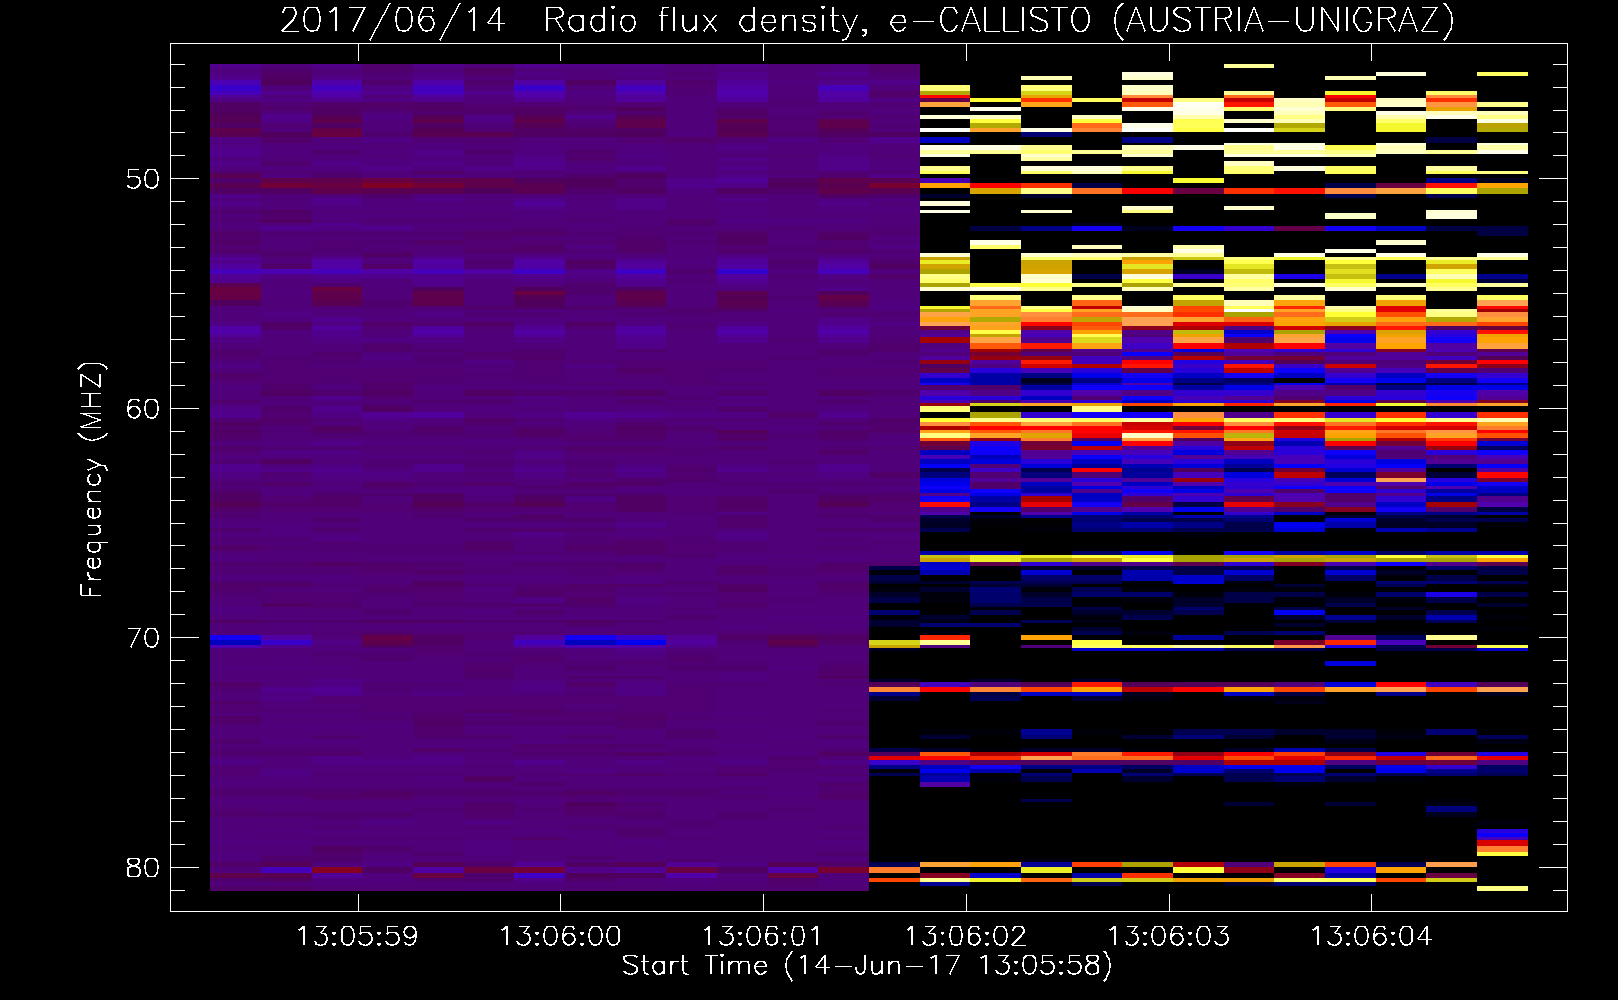
Task: Click the 13:06:00 time tick label
Action: [x=560, y=937]
